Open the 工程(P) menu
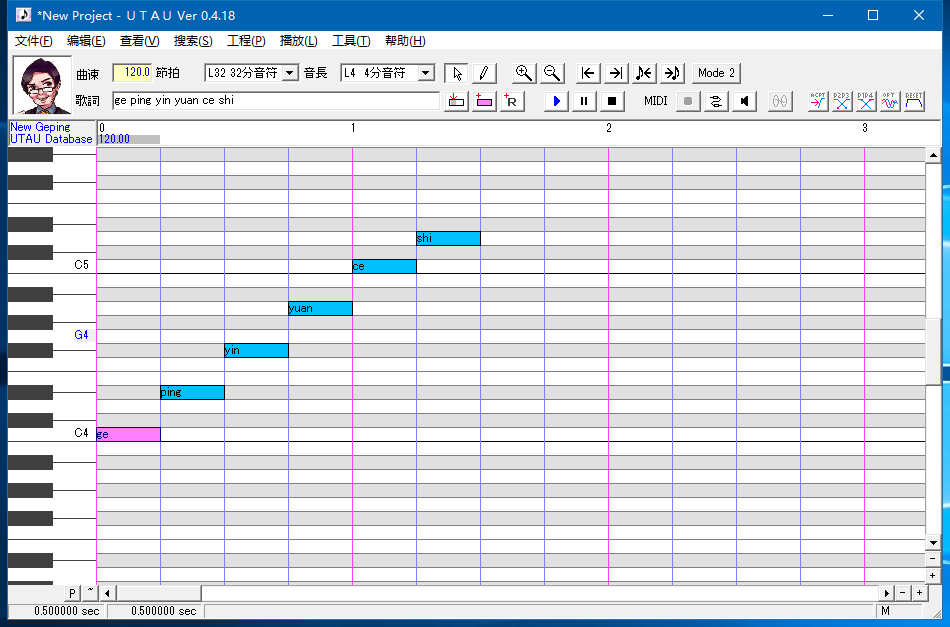Image resolution: width=950 pixels, height=627 pixels. pyautogui.click(x=246, y=41)
